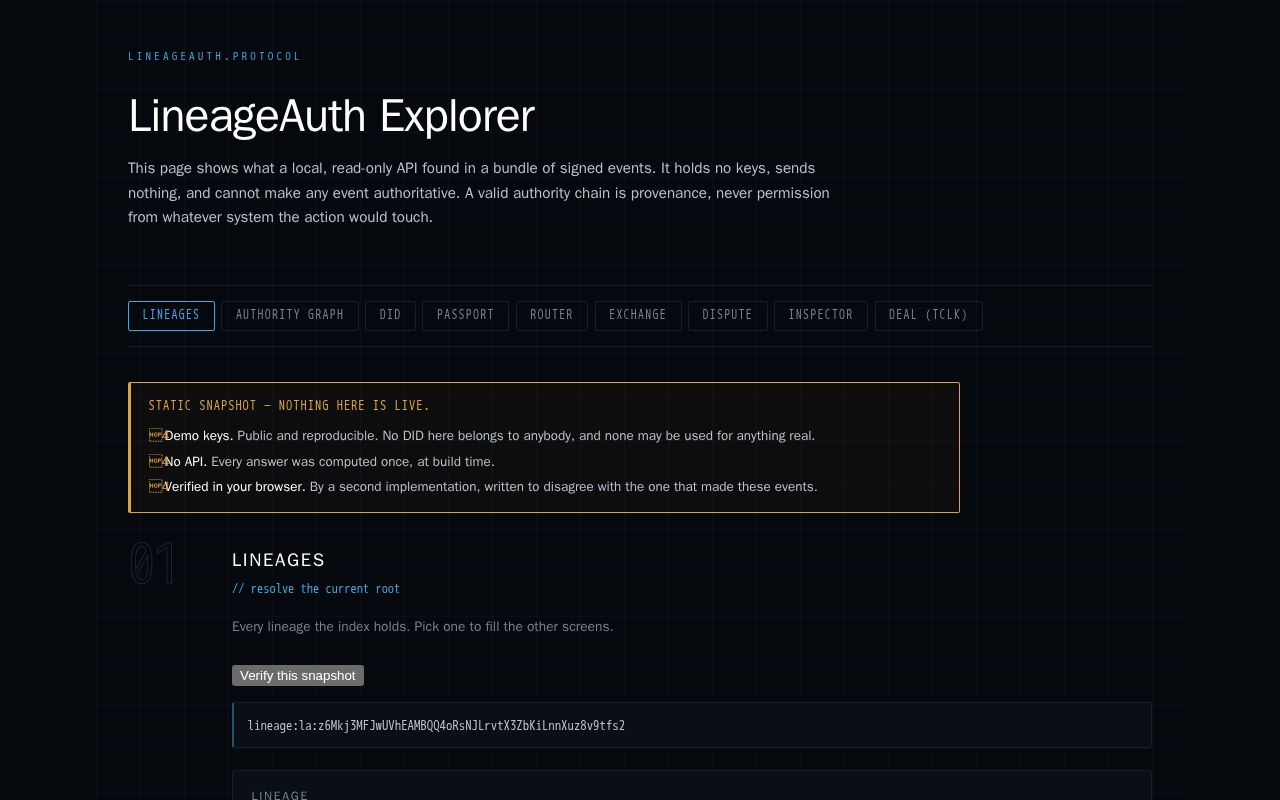Open the Dispute tab
Image resolution: width=1280 pixels, height=800 pixels.
pos(728,315)
